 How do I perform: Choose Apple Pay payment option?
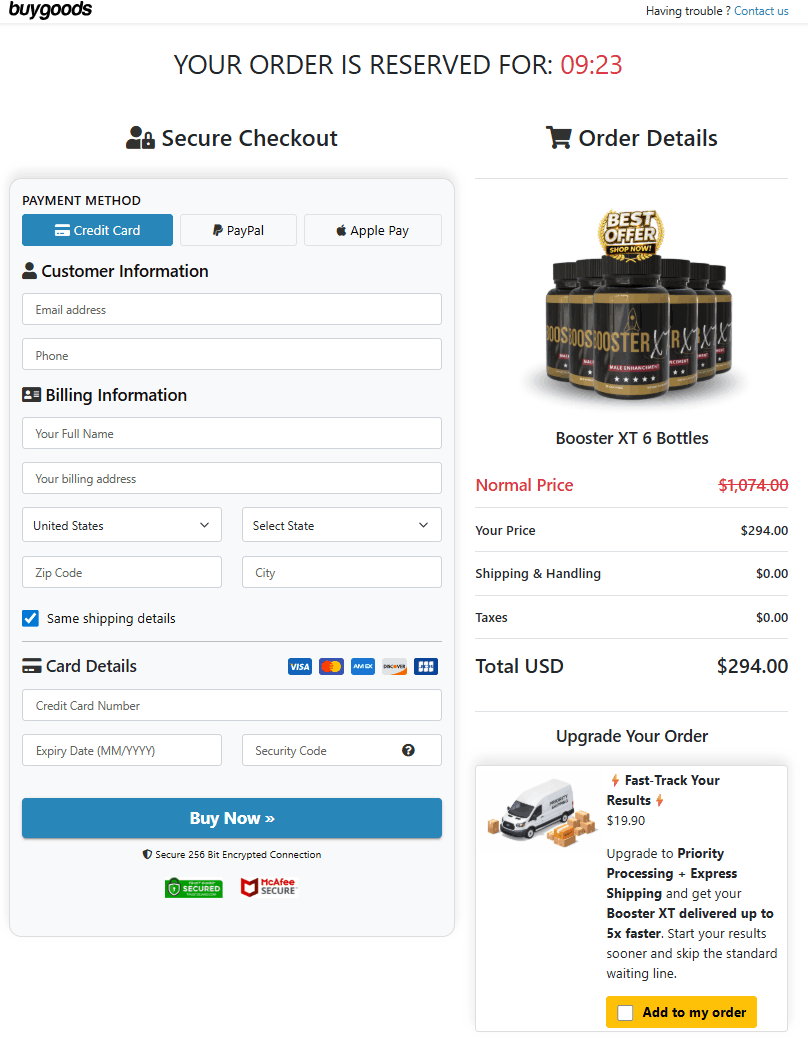pyautogui.click(x=372, y=230)
